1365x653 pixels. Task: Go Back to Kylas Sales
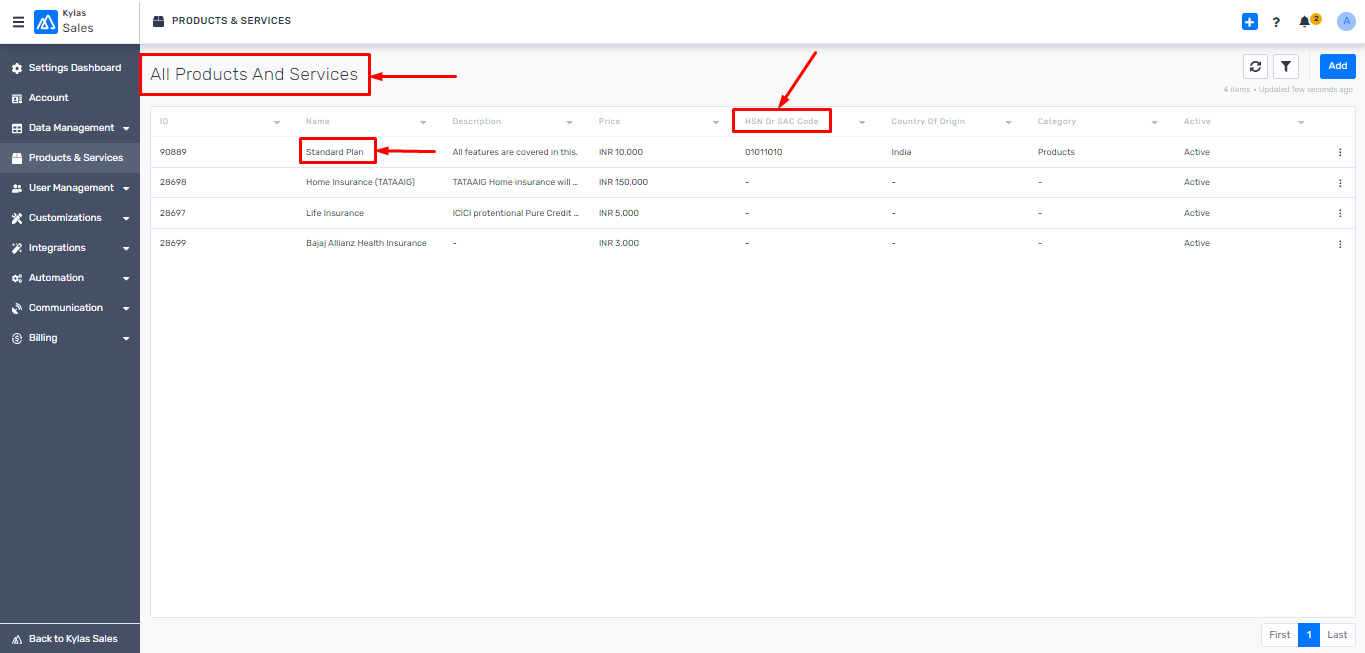(x=70, y=639)
